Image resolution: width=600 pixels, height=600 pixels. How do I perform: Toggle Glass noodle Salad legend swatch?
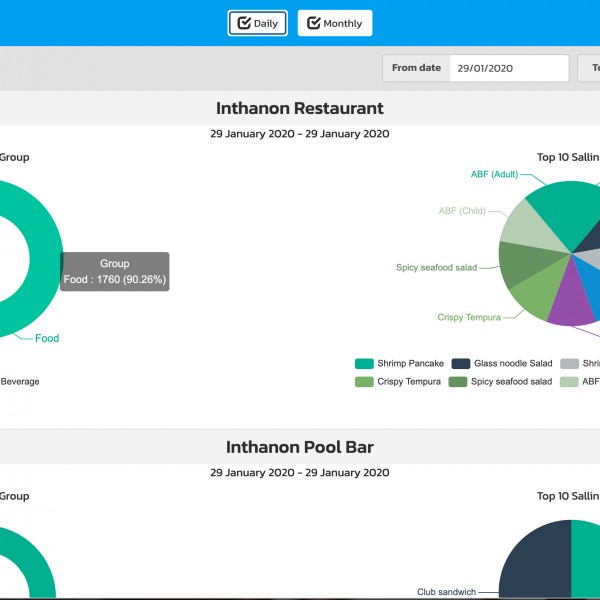pos(461,364)
